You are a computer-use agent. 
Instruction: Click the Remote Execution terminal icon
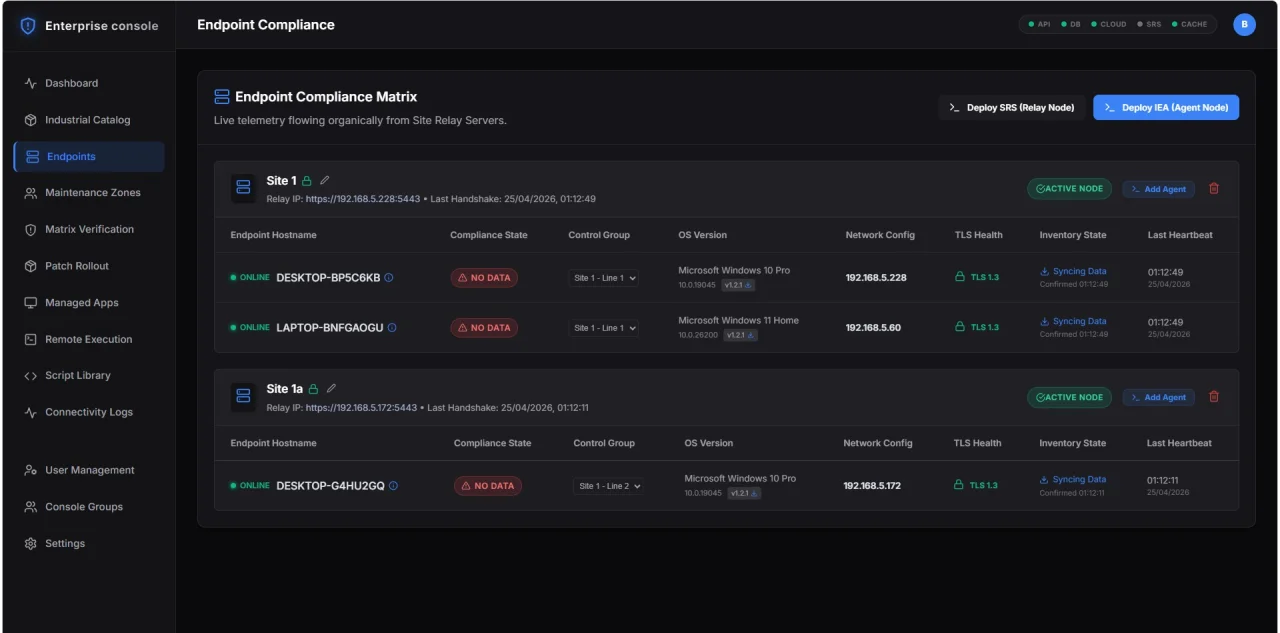[30, 339]
